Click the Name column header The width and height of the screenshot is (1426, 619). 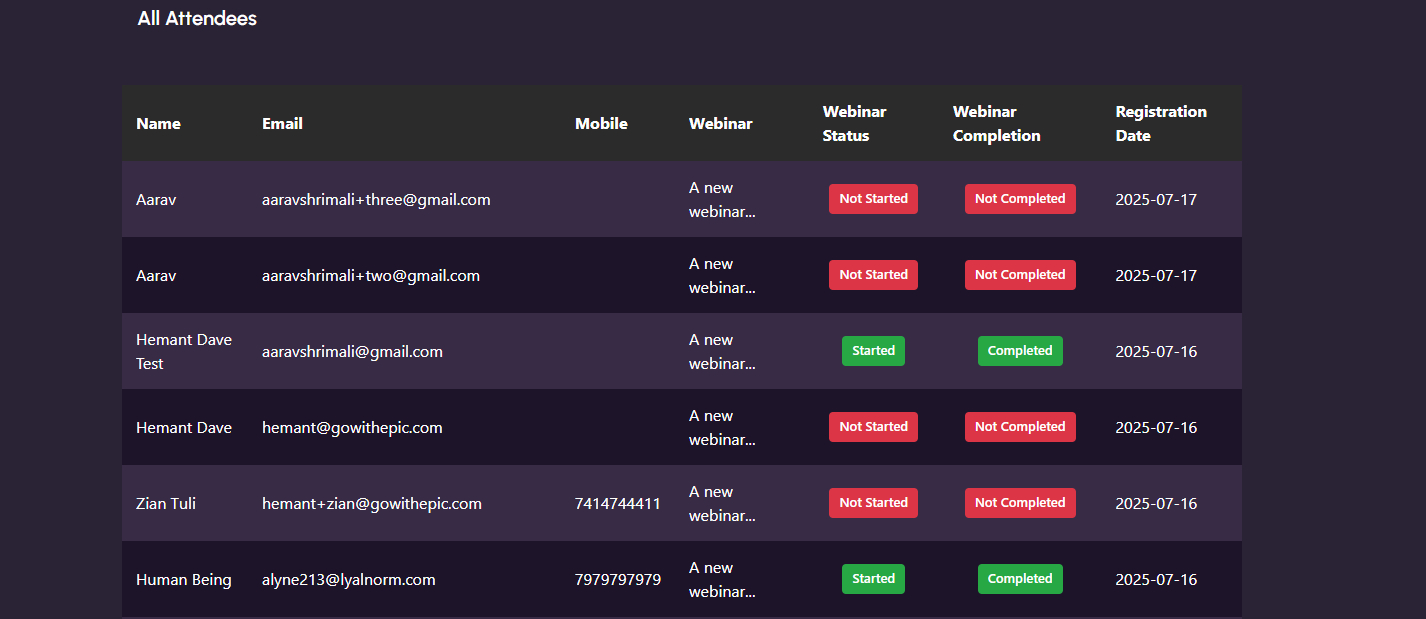click(158, 124)
